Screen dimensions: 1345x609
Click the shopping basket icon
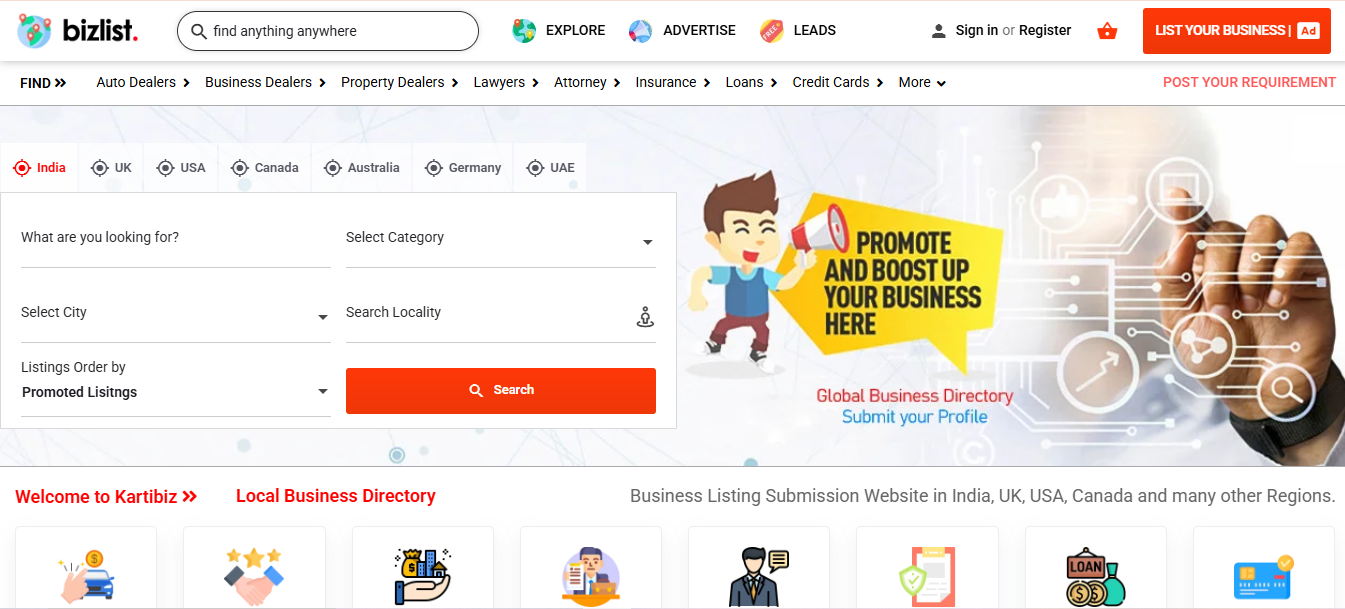pyautogui.click(x=1107, y=31)
